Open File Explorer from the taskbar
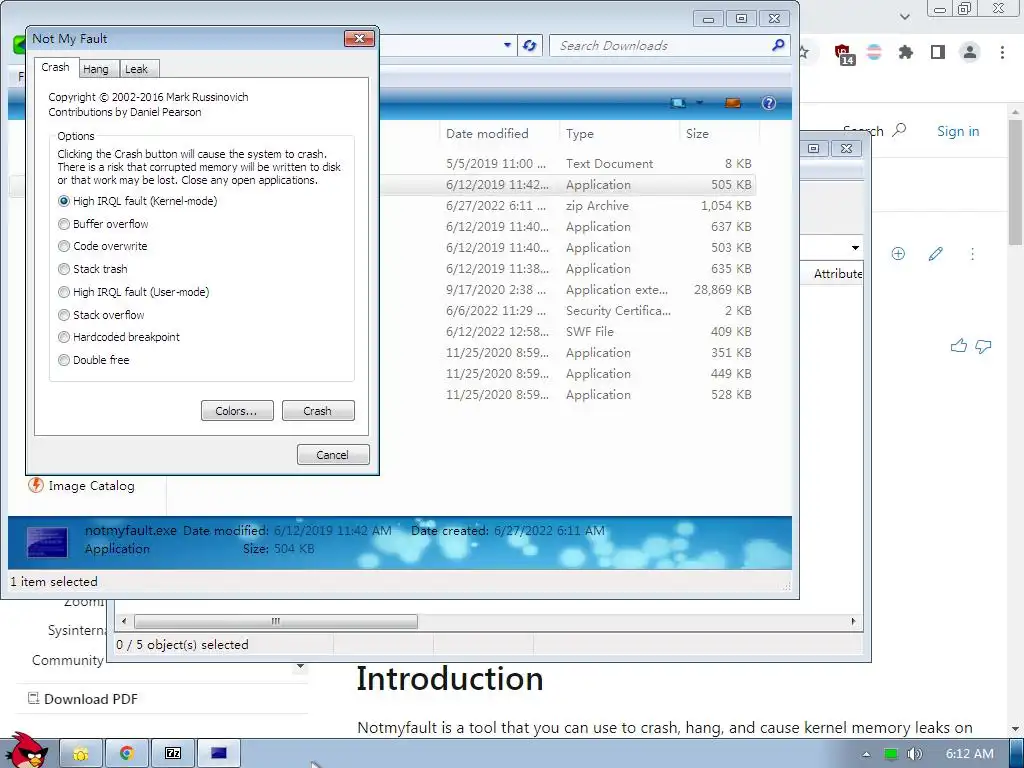 click(x=81, y=754)
